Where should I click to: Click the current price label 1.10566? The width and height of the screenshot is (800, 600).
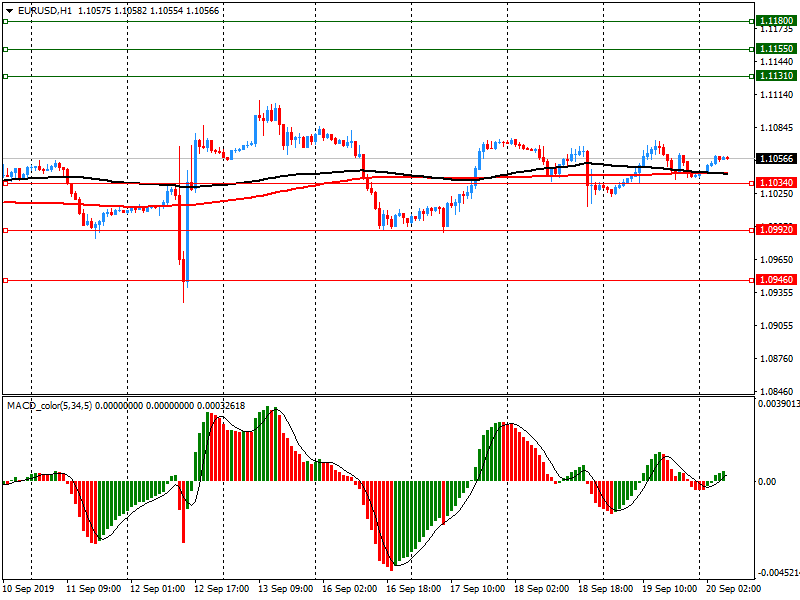[x=776, y=159]
